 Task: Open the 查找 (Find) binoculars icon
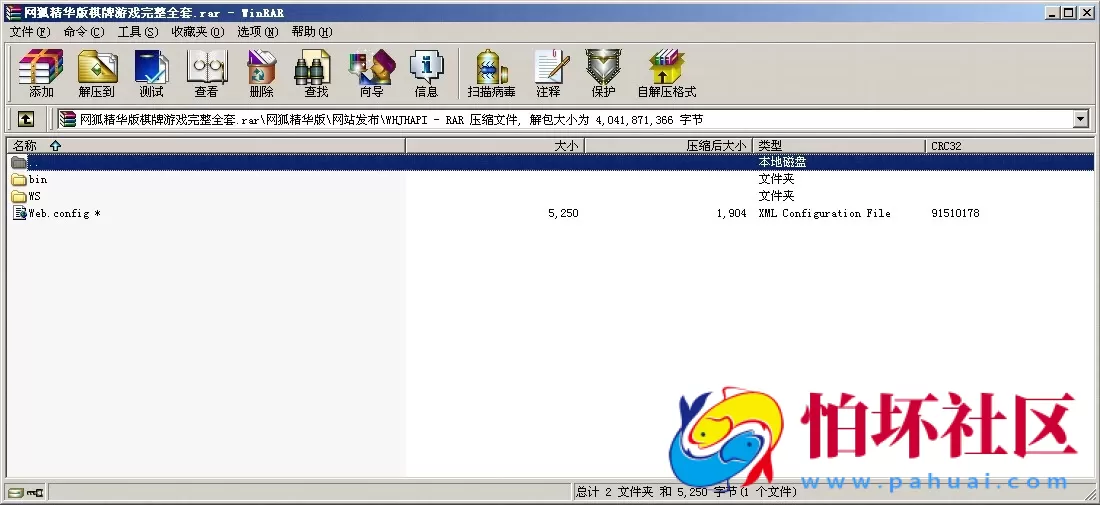point(316,73)
